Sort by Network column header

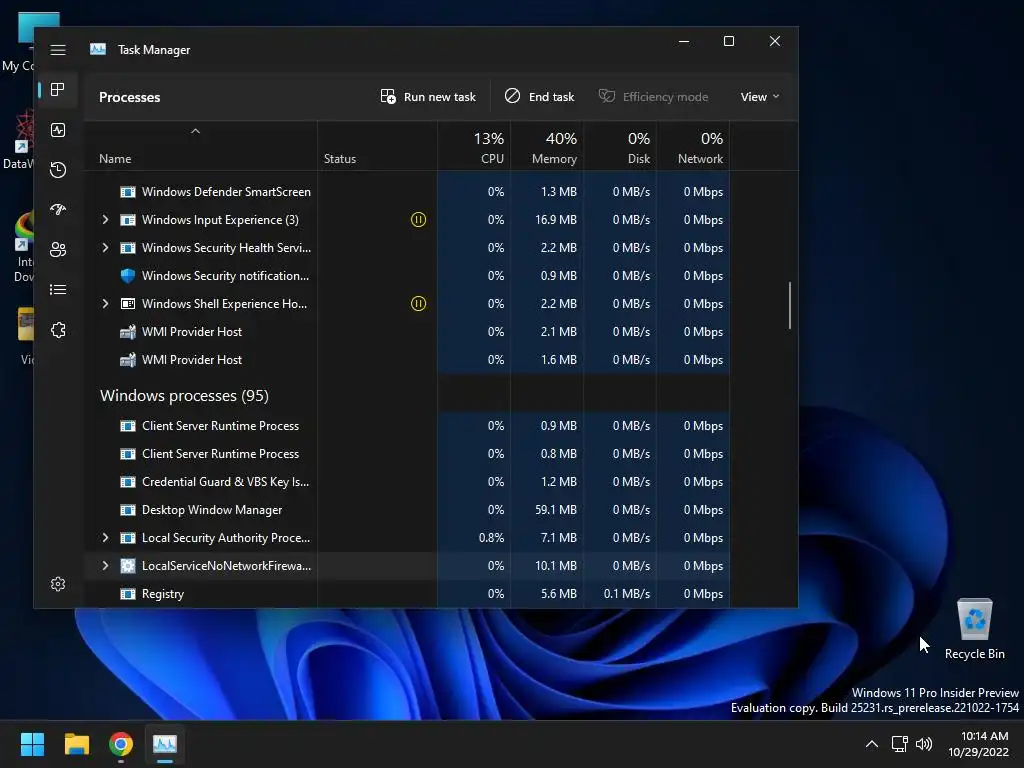point(694,146)
